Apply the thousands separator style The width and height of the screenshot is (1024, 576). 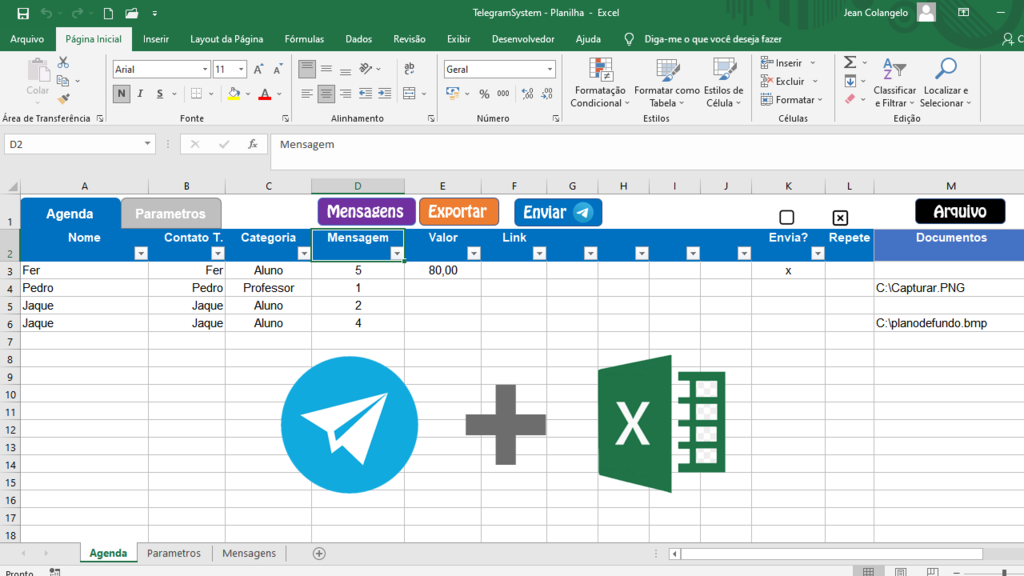pyautogui.click(x=503, y=94)
